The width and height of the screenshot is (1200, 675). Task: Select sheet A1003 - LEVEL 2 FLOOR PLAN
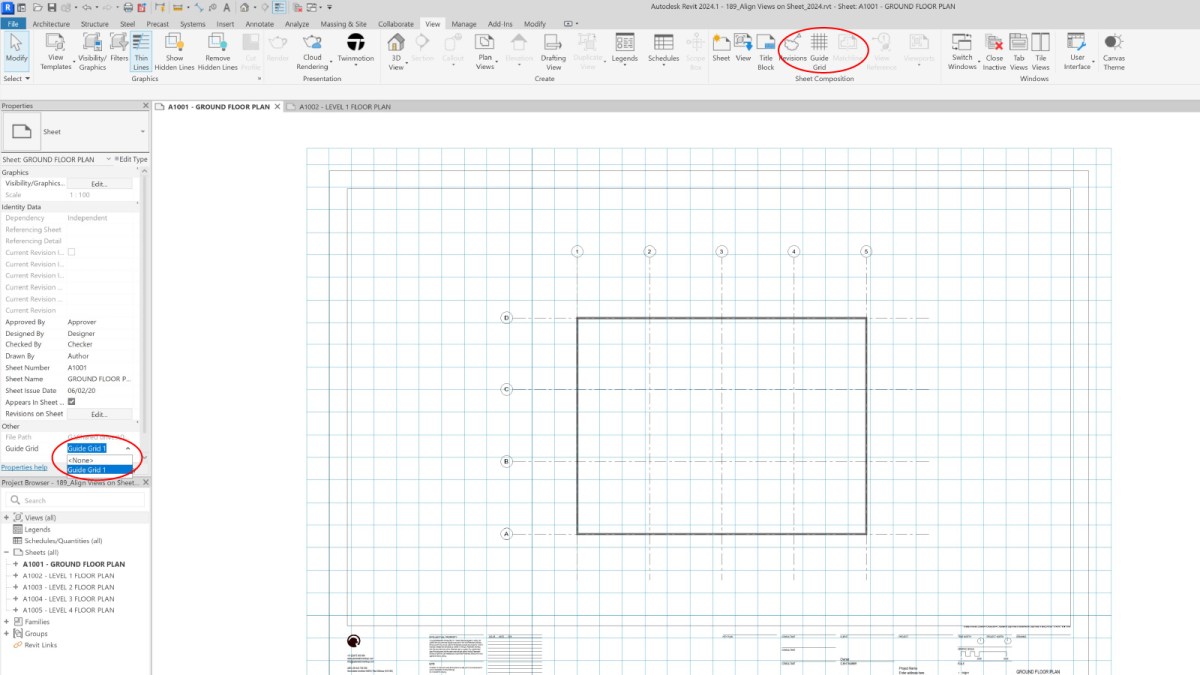(68, 587)
